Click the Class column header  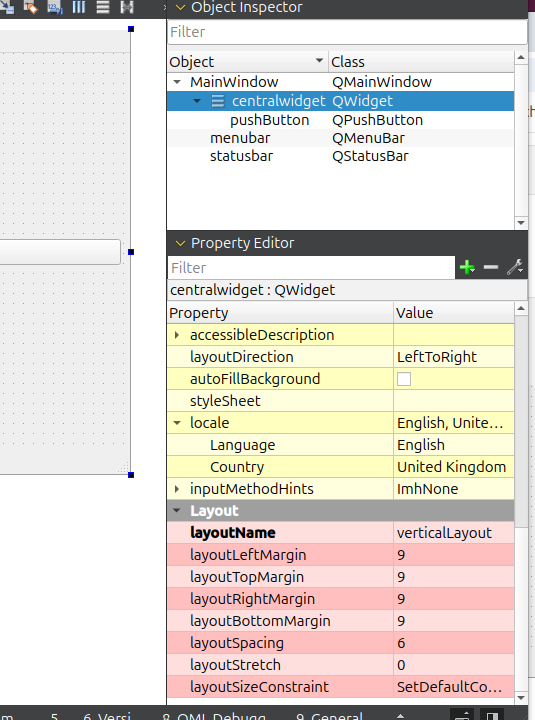tap(421, 62)
